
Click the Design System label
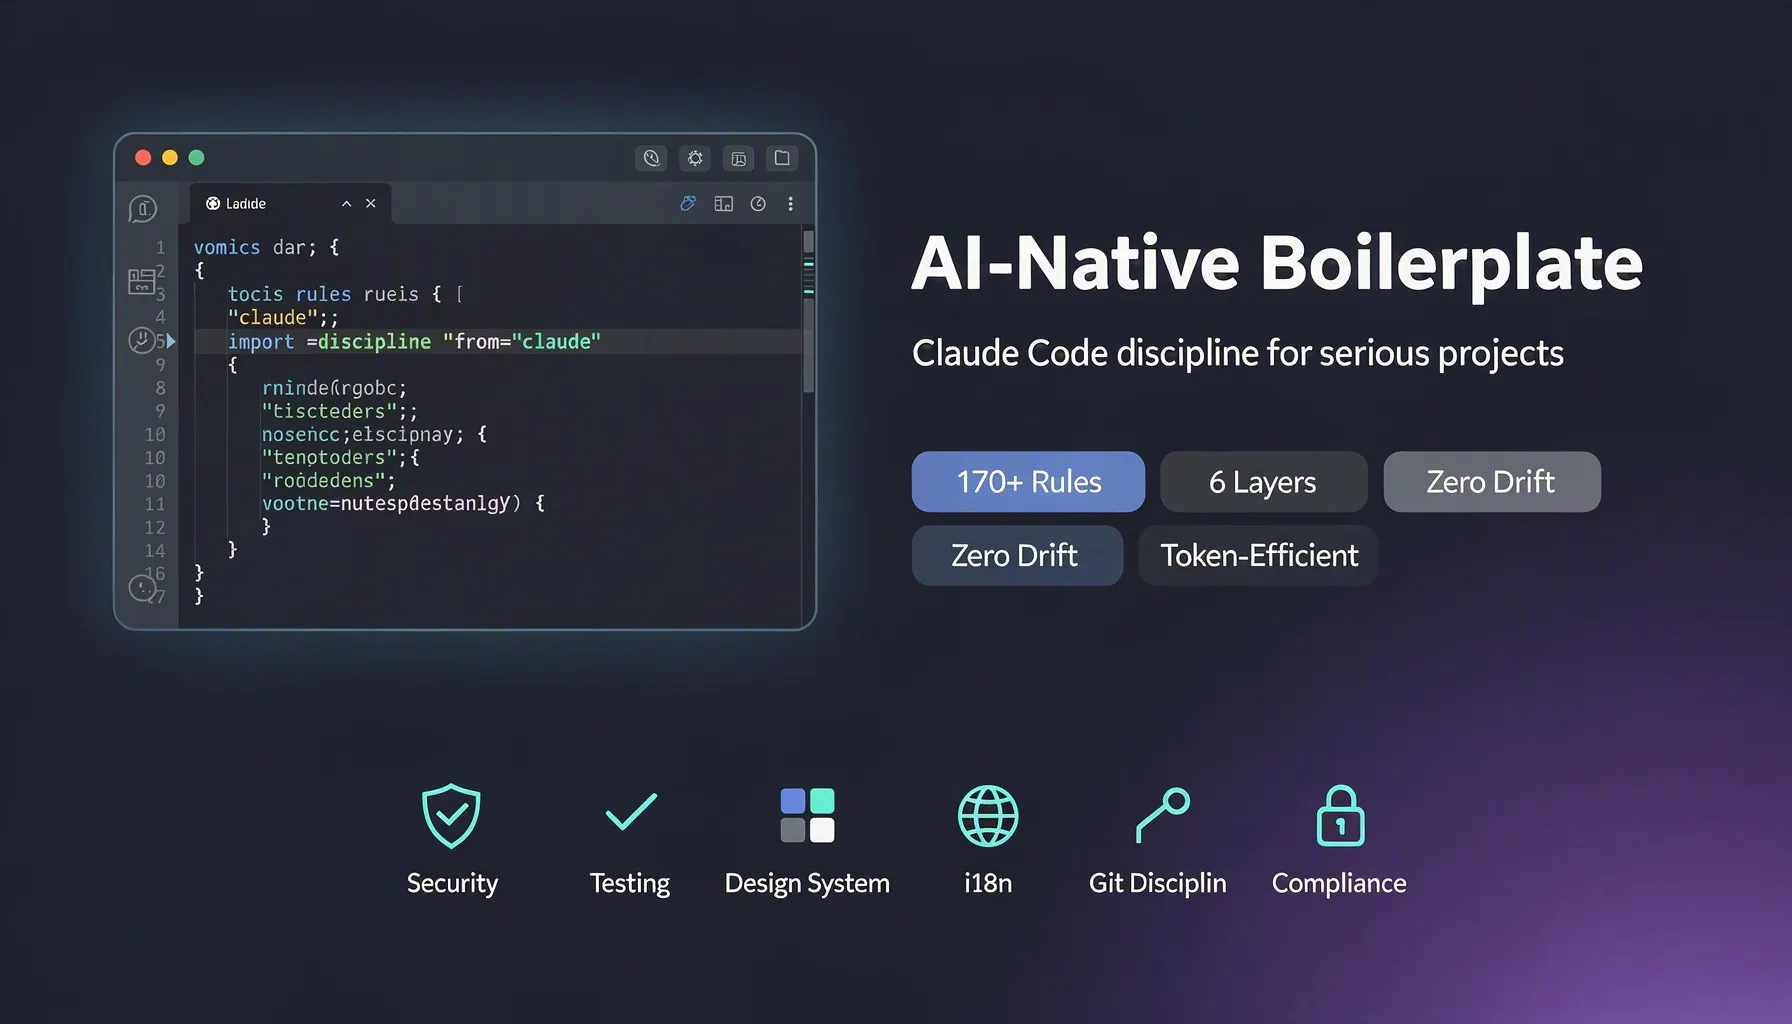pos(807,884)
